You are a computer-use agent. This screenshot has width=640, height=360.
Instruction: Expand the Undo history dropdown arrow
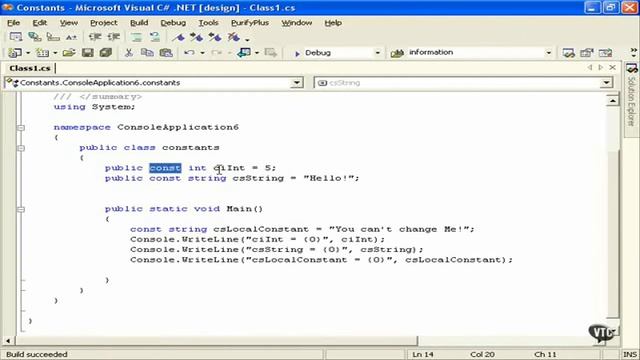(x=202, y=53)
